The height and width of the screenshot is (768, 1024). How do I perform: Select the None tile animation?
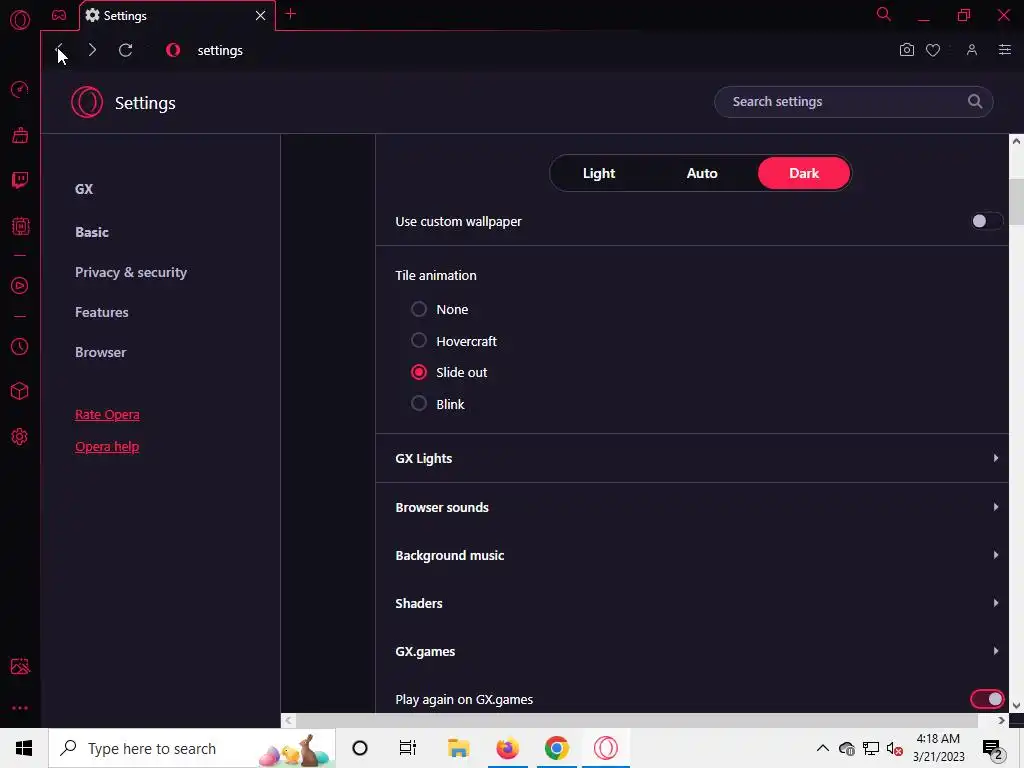pyautogui.click(x=419, y=309)
